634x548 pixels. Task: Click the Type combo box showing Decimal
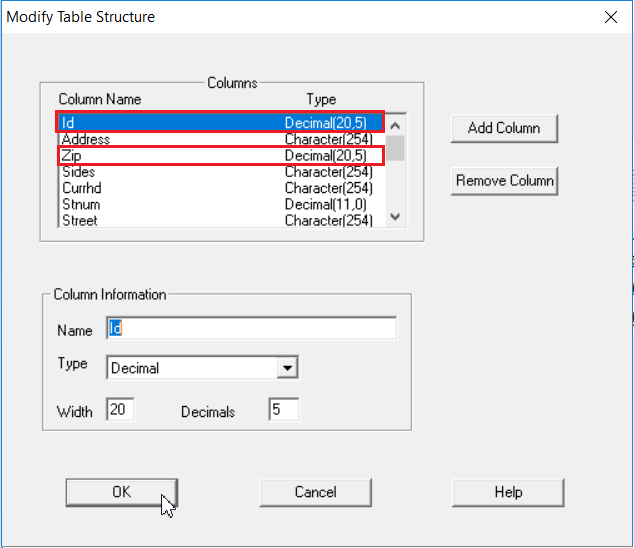point(202,368)
